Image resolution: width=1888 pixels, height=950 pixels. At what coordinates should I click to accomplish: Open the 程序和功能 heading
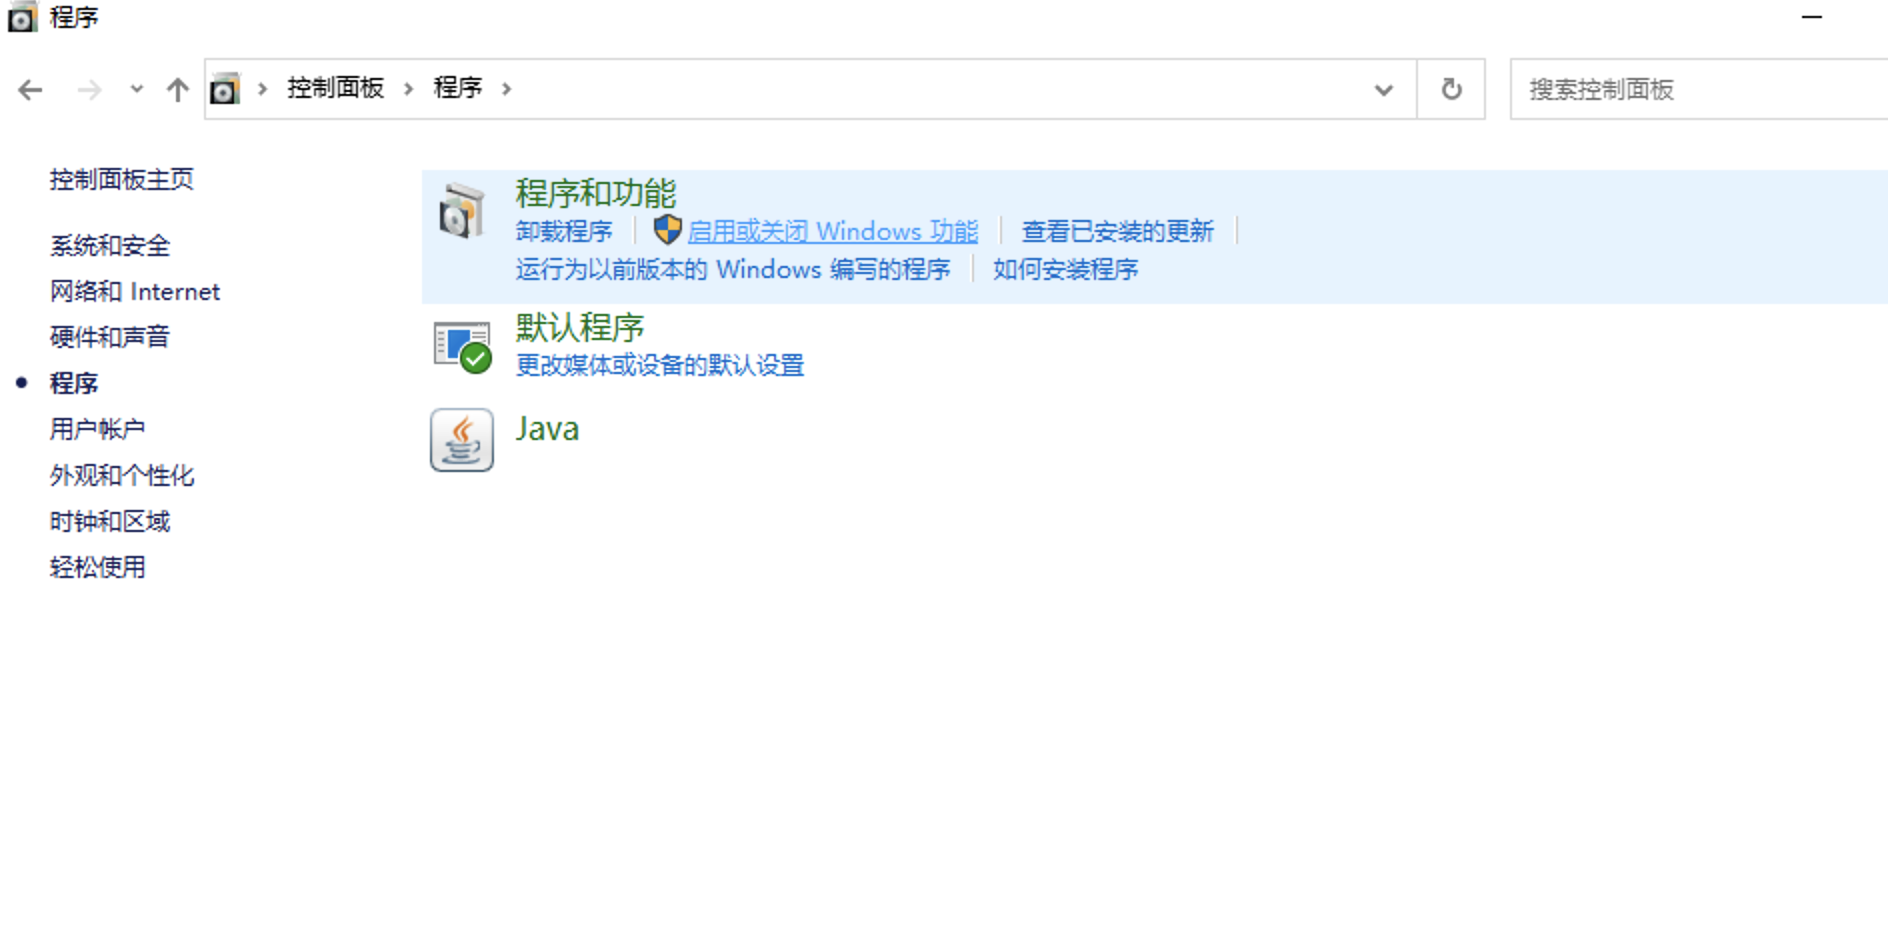pyautogui.click(x=596, y=193)
